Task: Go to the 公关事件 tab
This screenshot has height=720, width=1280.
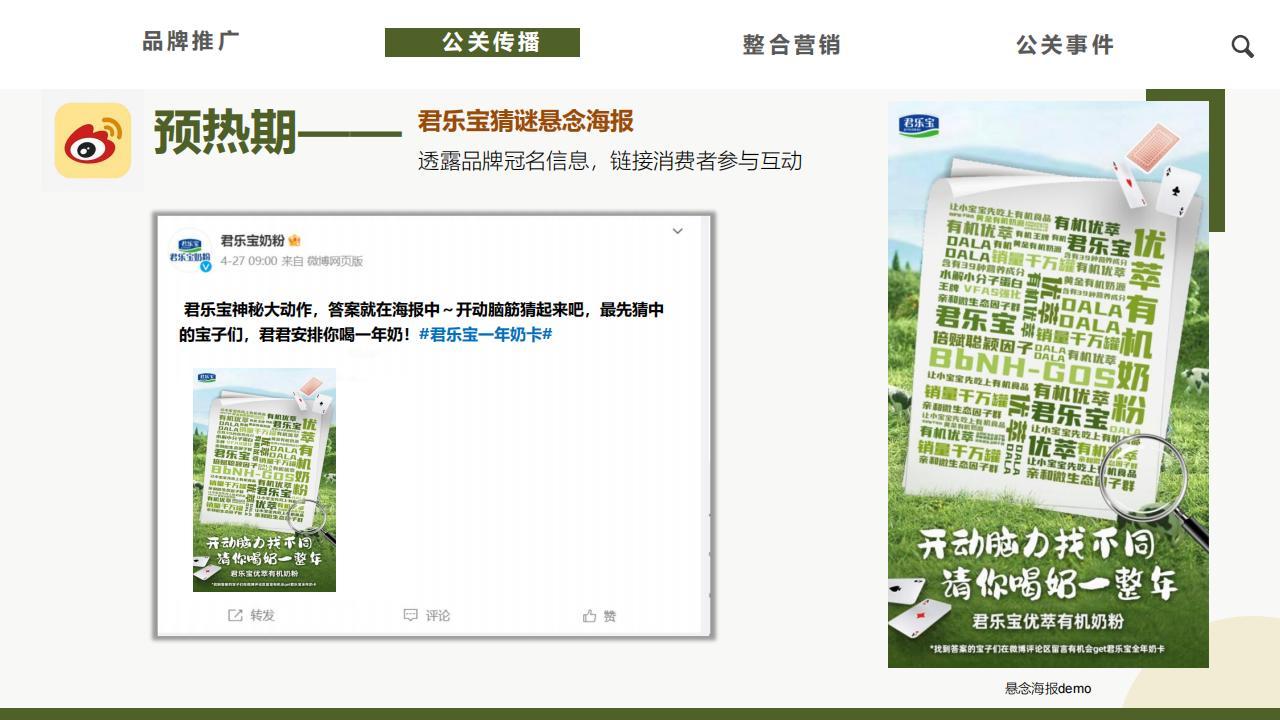Action: pyautogui.click(x=1064, y=44)
